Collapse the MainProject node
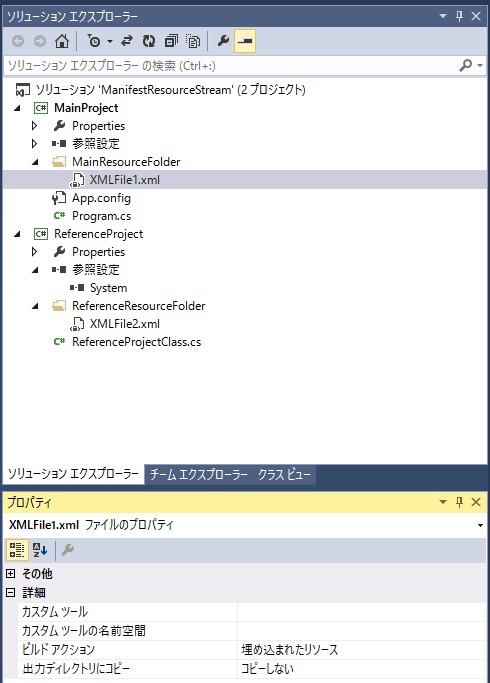 coord(17,108)
